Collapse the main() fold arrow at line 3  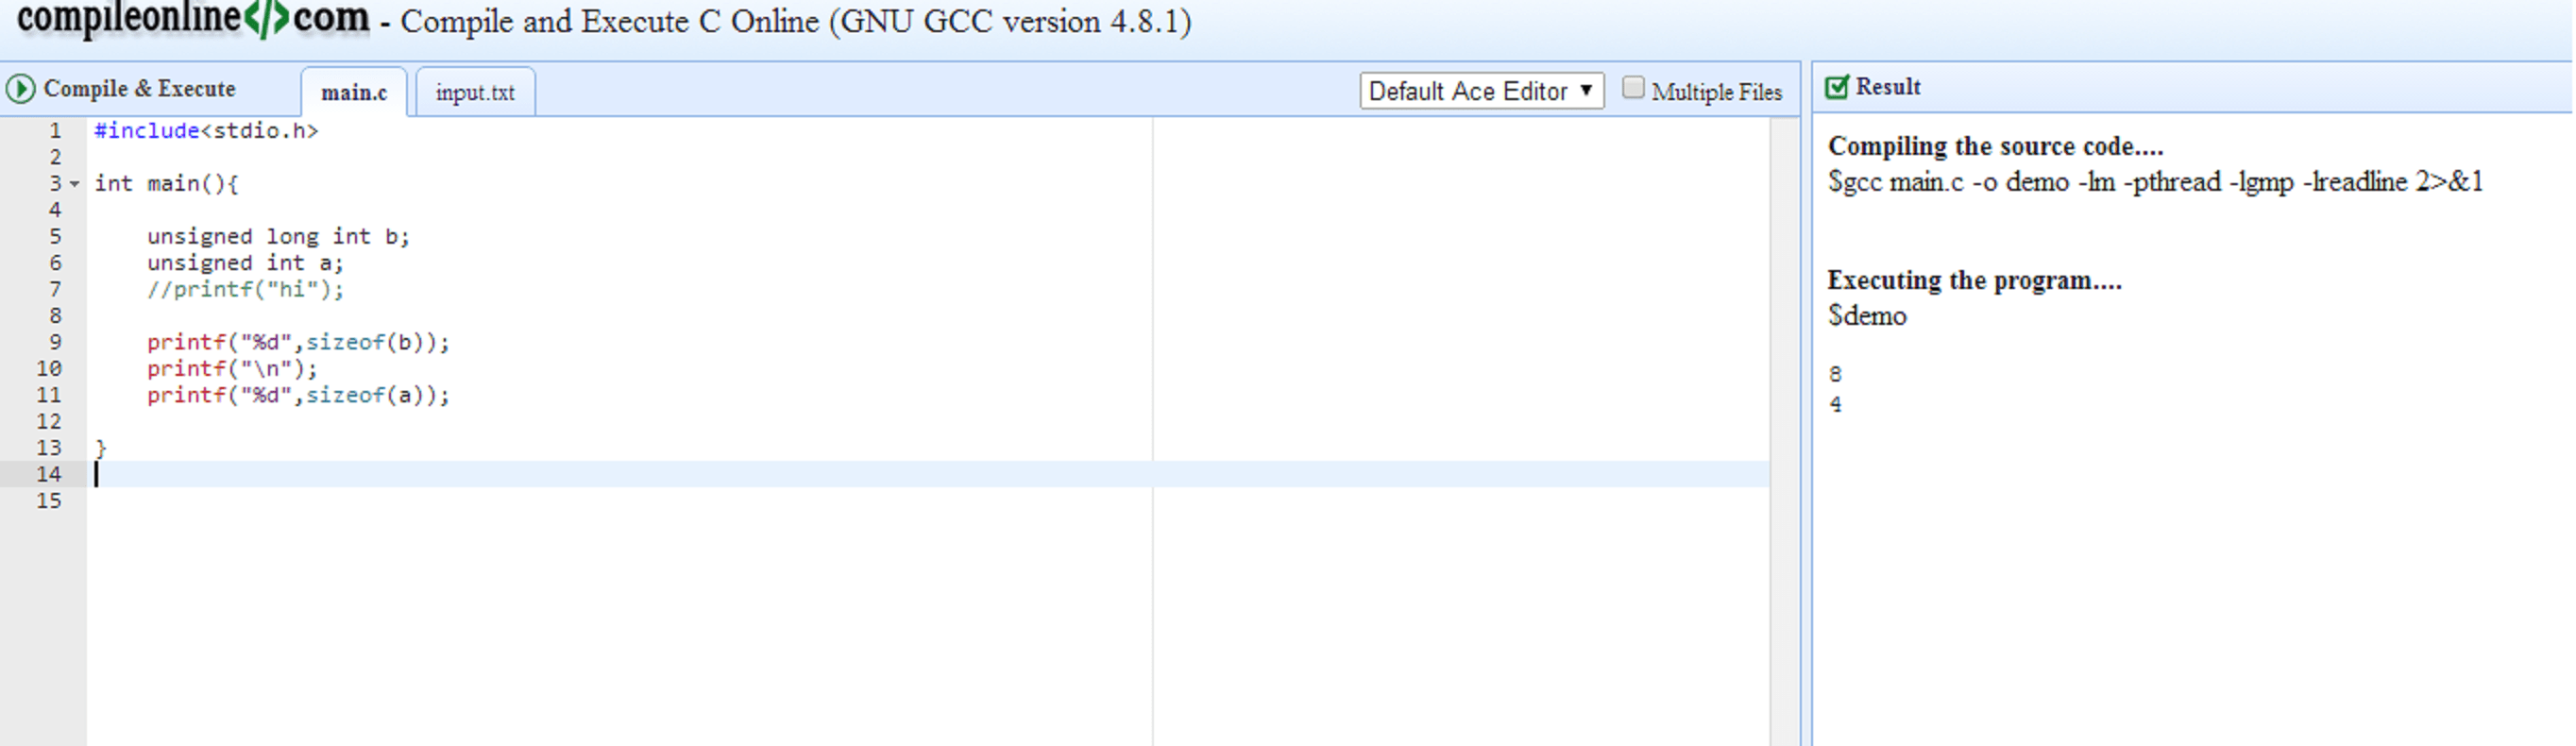pos(74,184)
